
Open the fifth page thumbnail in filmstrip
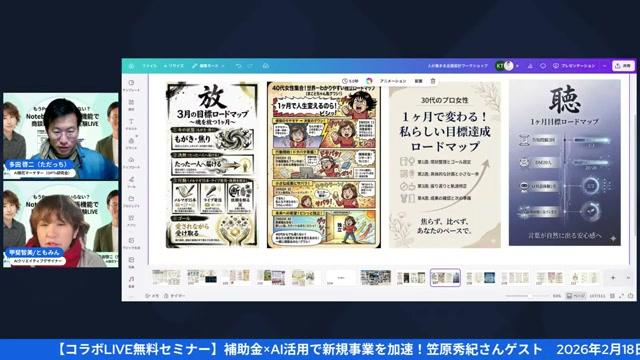(x=305, y=278)
